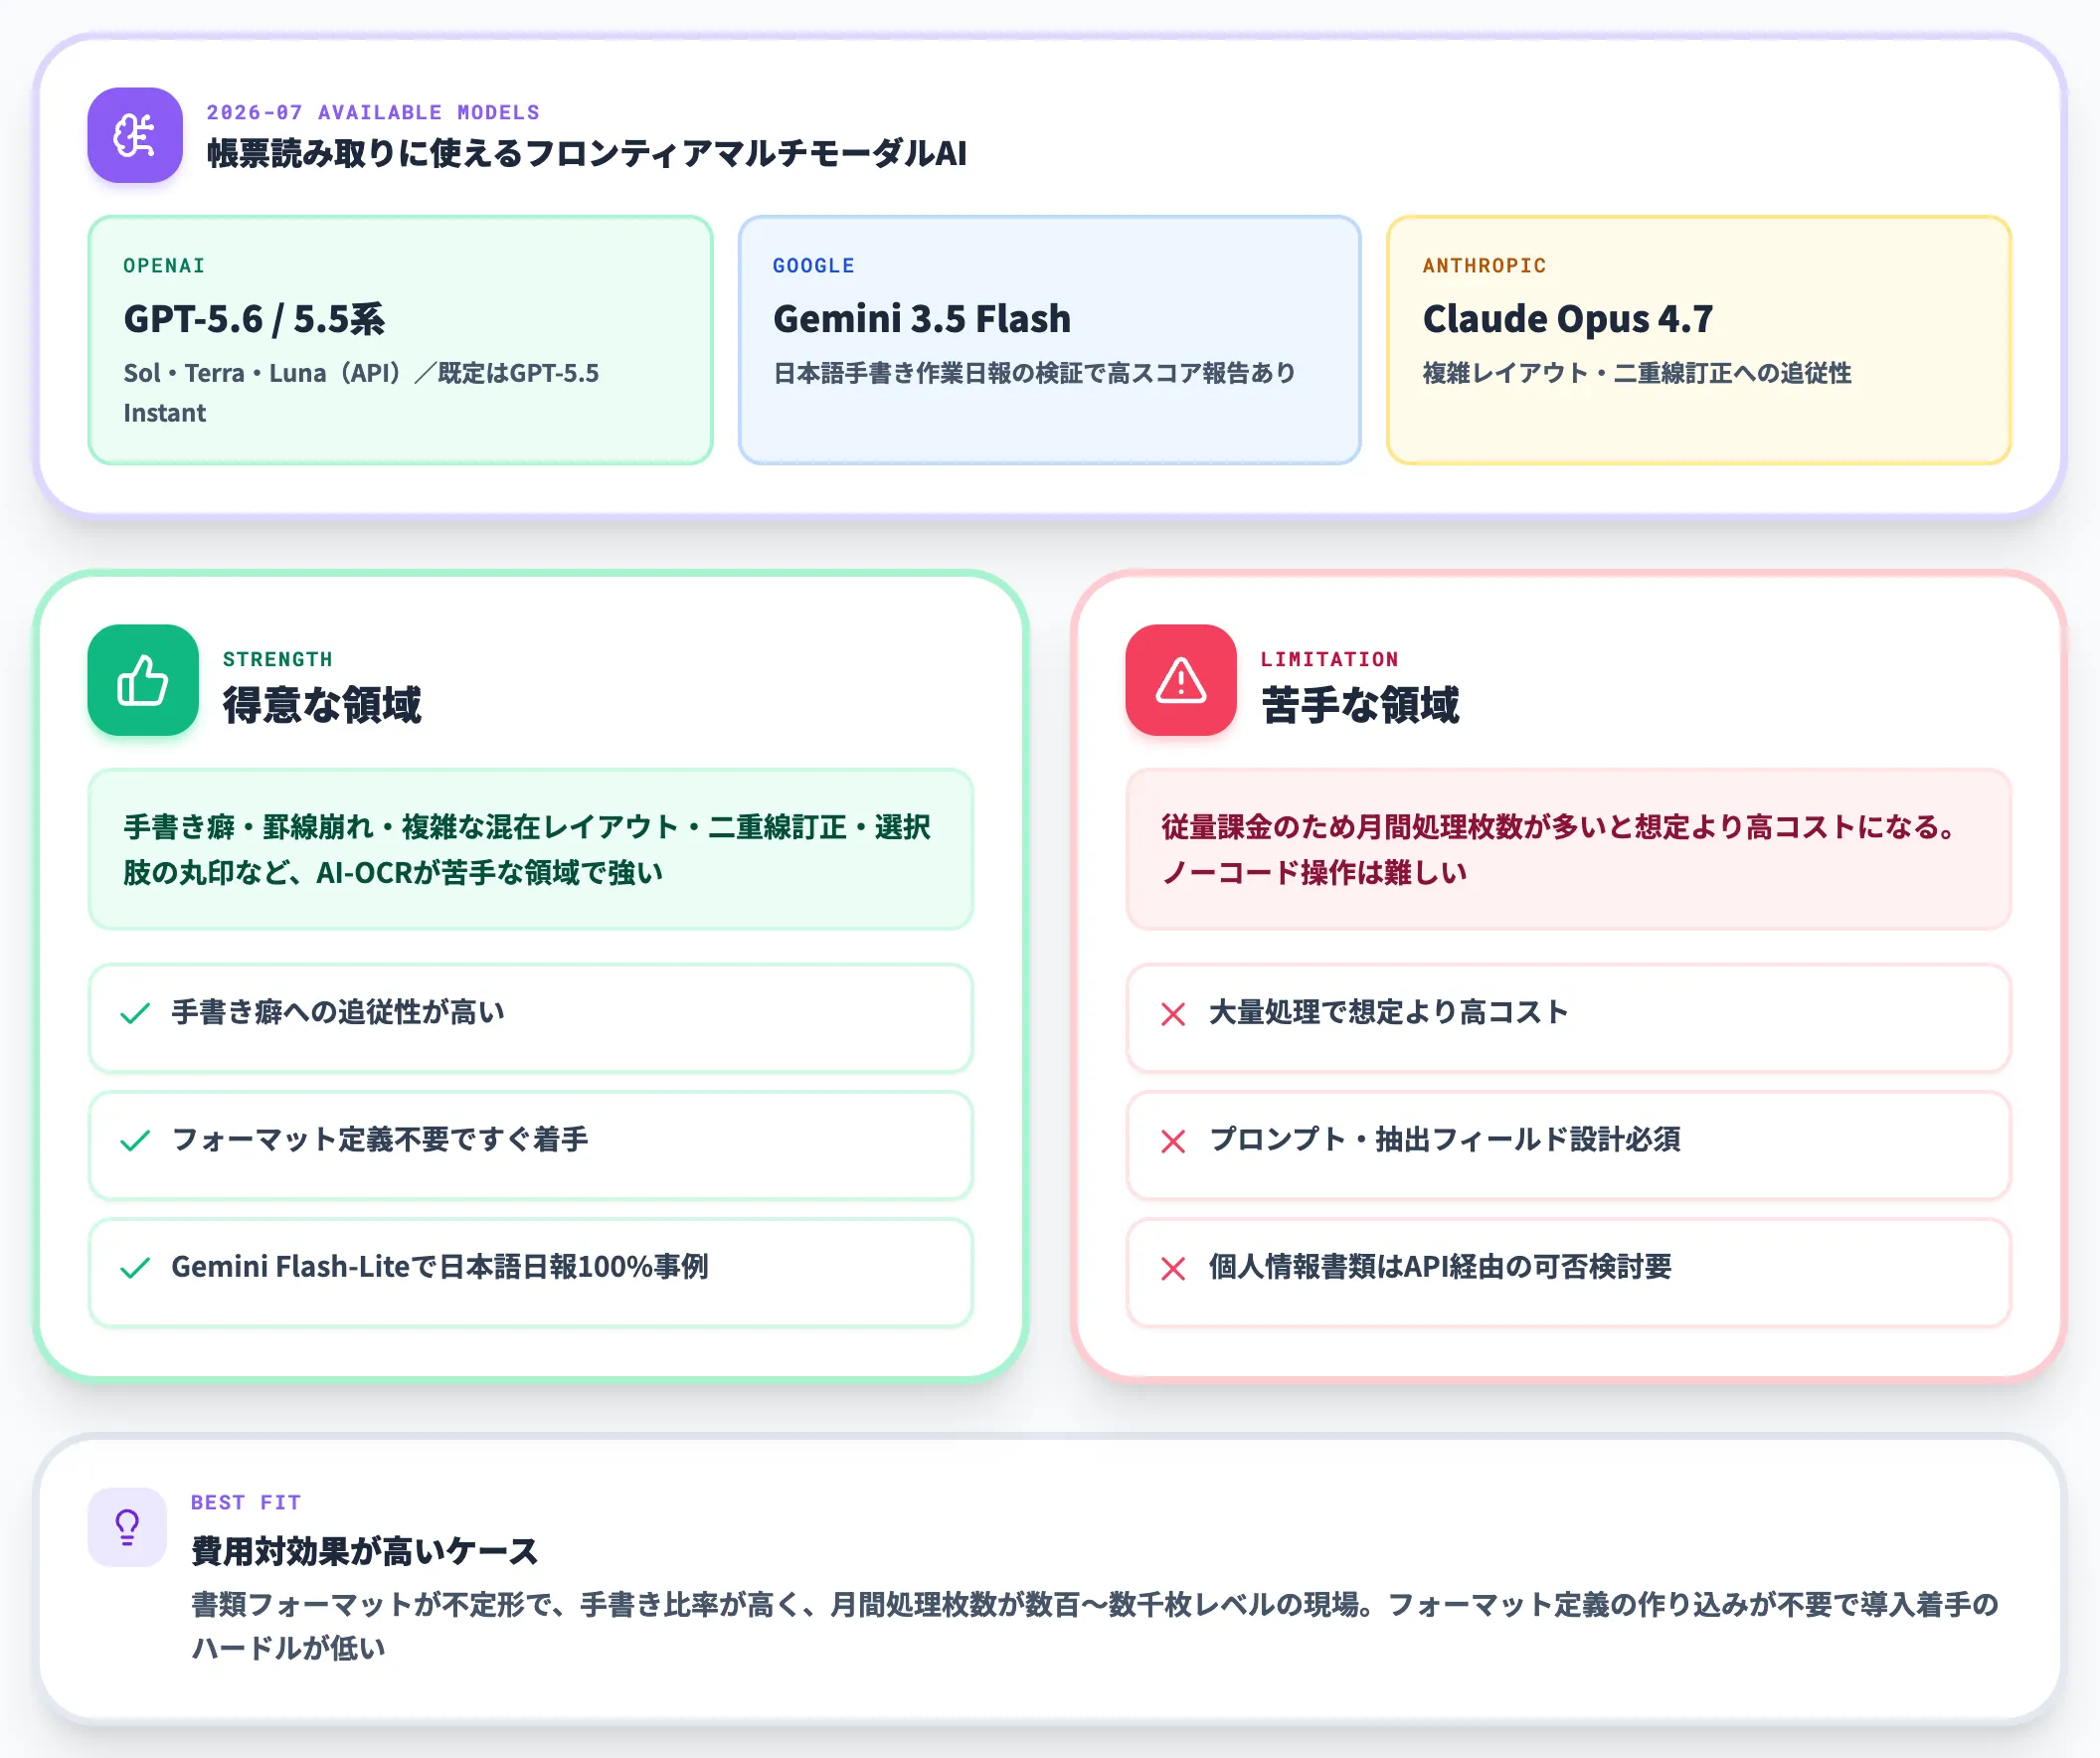This screenshot has width=2100, height=1758.
Task: Click the ANTHROPIC vendor label
Action: coord(1484,265)
